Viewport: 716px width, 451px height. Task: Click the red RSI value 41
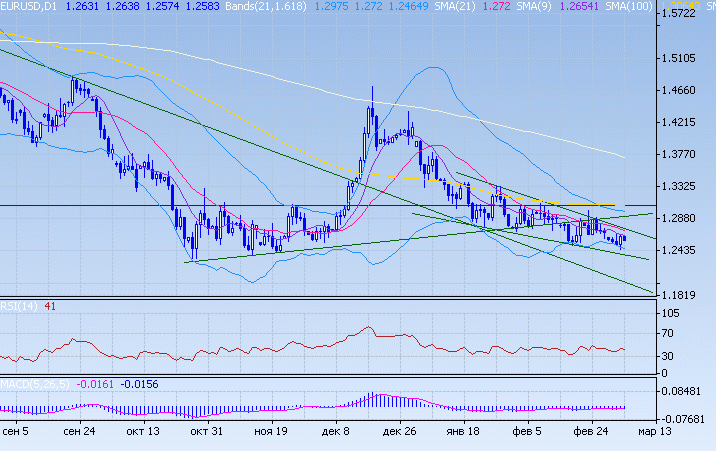pyautogui.click(x=49, y=306)
